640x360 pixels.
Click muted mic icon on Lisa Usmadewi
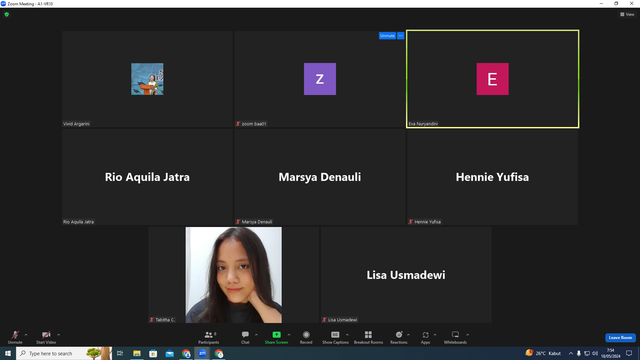tap(324, 320)
